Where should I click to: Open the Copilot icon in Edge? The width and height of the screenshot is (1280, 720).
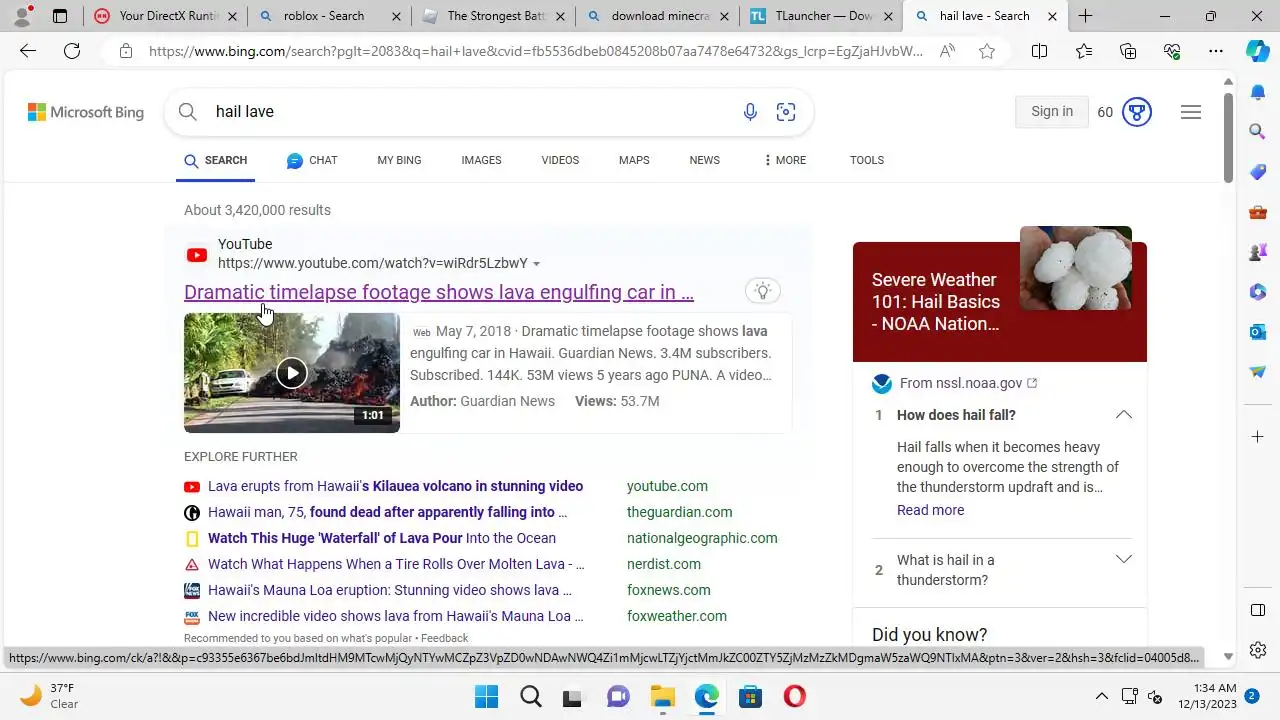click(x=1258, y=51)
